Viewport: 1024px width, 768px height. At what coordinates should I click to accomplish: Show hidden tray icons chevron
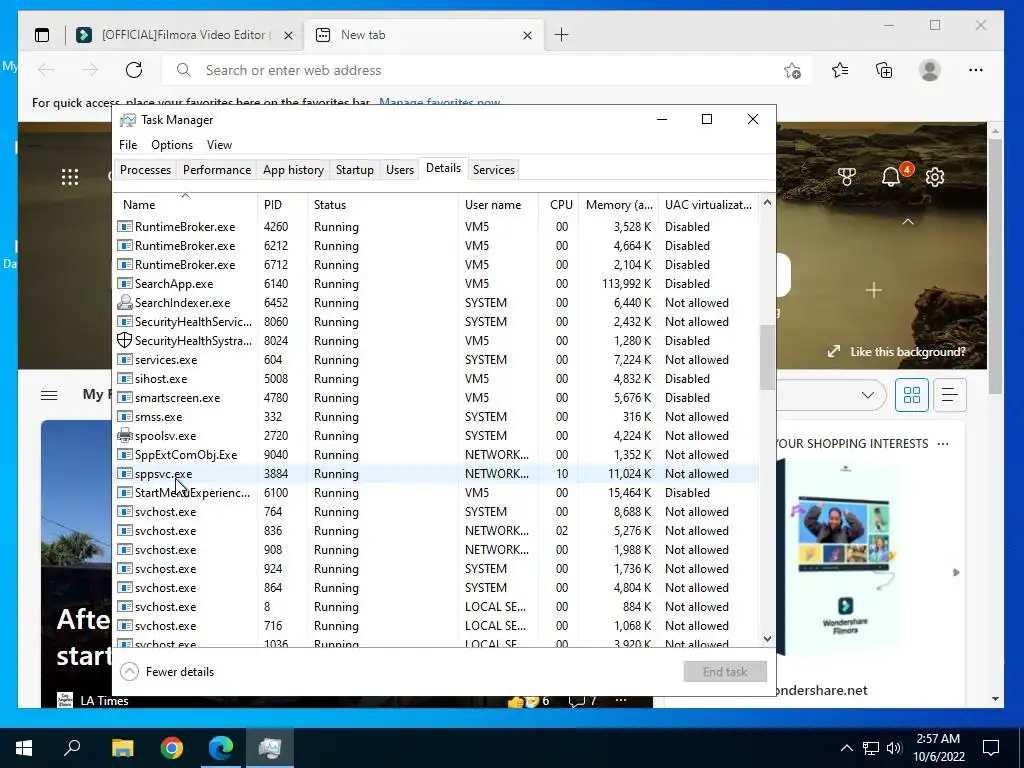click(x=846, y=748)
